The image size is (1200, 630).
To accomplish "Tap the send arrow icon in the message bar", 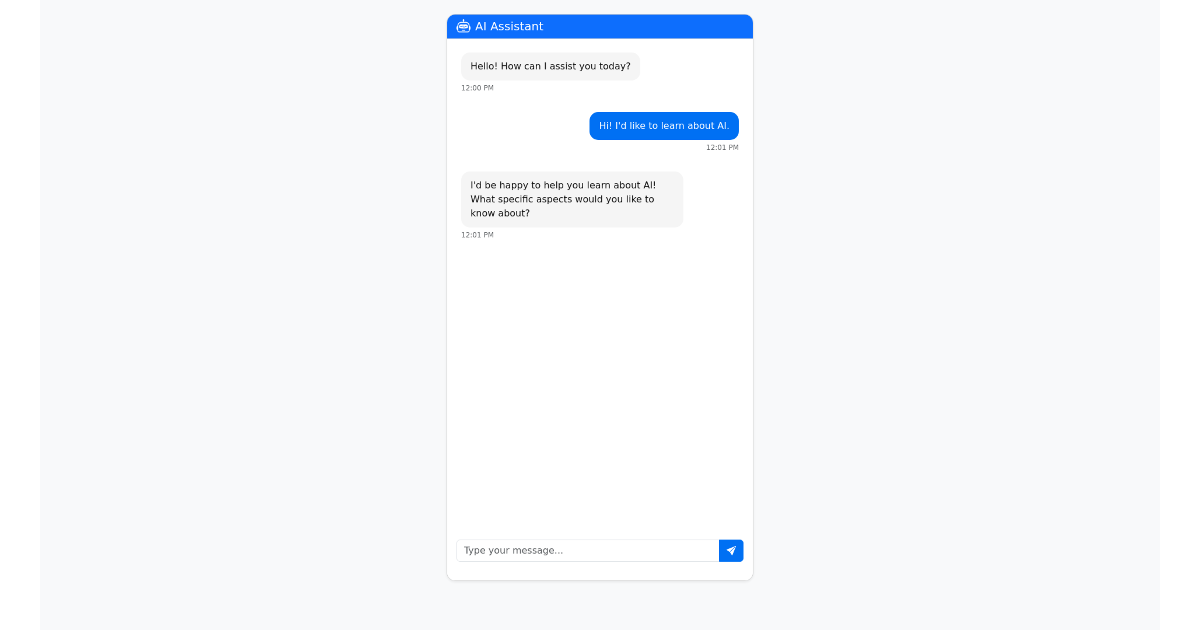I will (x=731, y=550).
